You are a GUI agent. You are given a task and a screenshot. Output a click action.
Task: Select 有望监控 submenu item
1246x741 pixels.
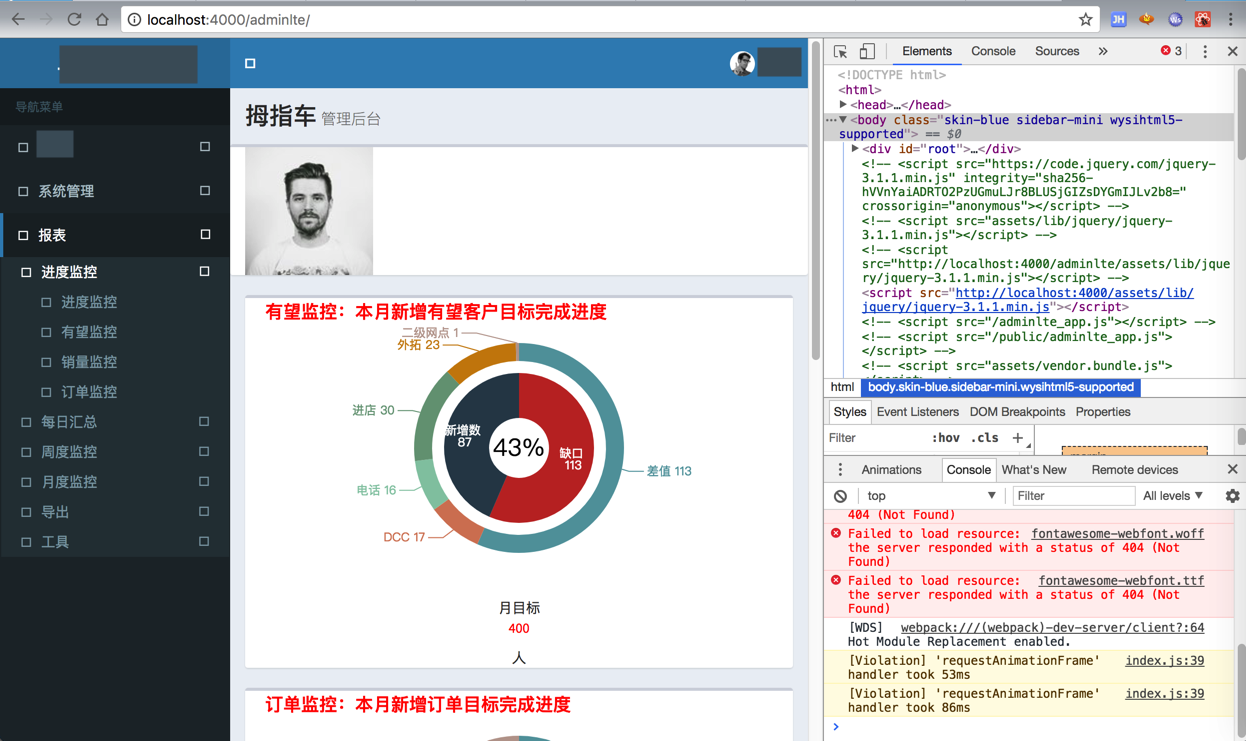89,332
